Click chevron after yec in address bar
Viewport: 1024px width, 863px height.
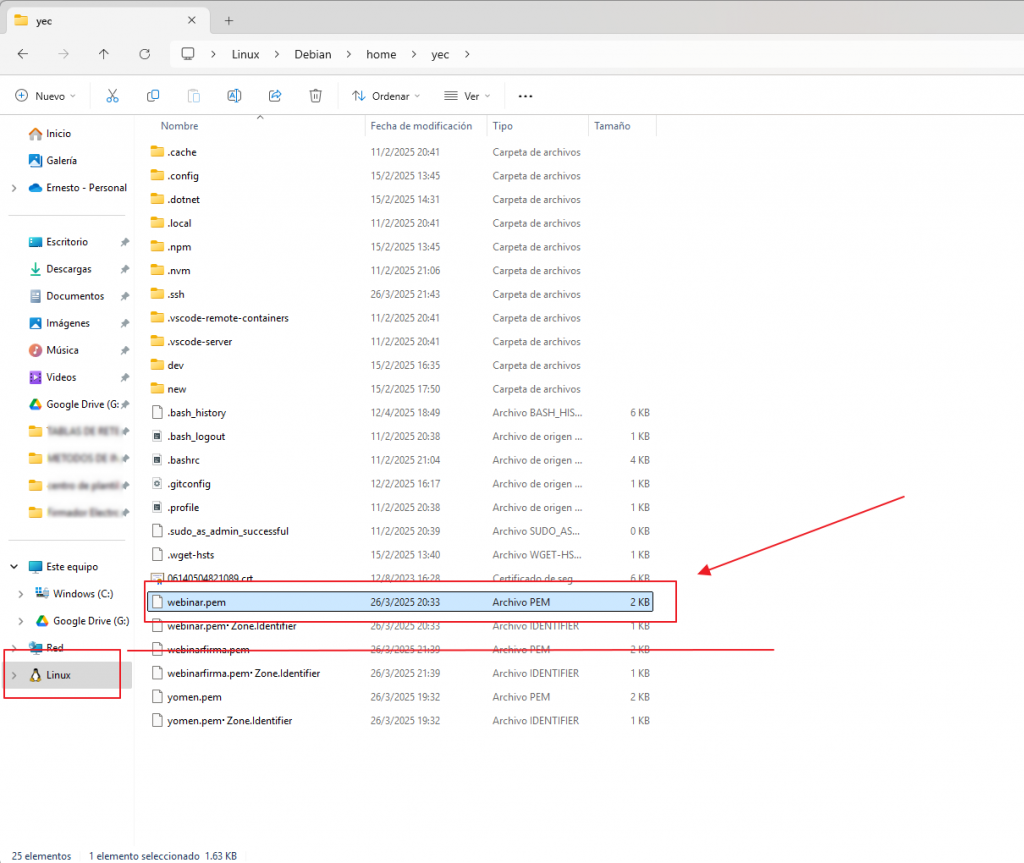coord(467,54)
